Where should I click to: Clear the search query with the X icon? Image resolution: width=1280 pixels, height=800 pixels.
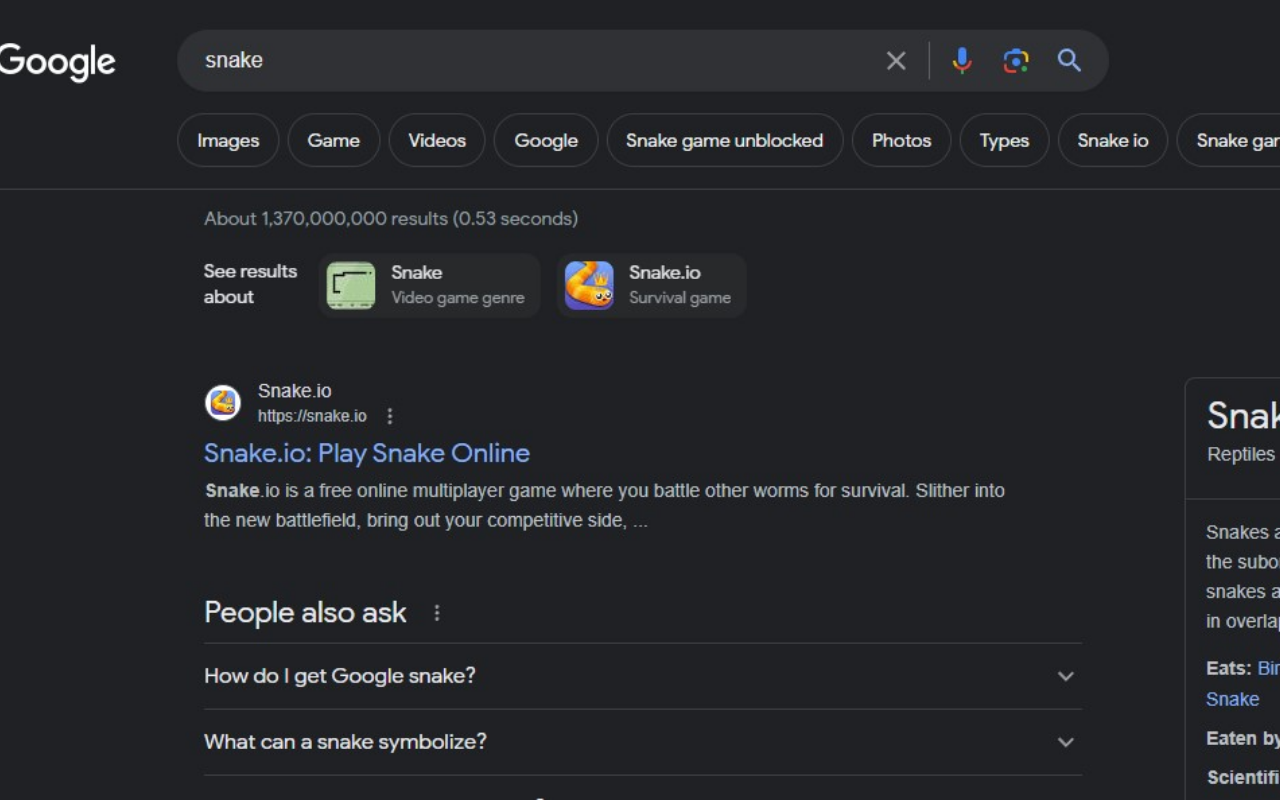[895, 60]
